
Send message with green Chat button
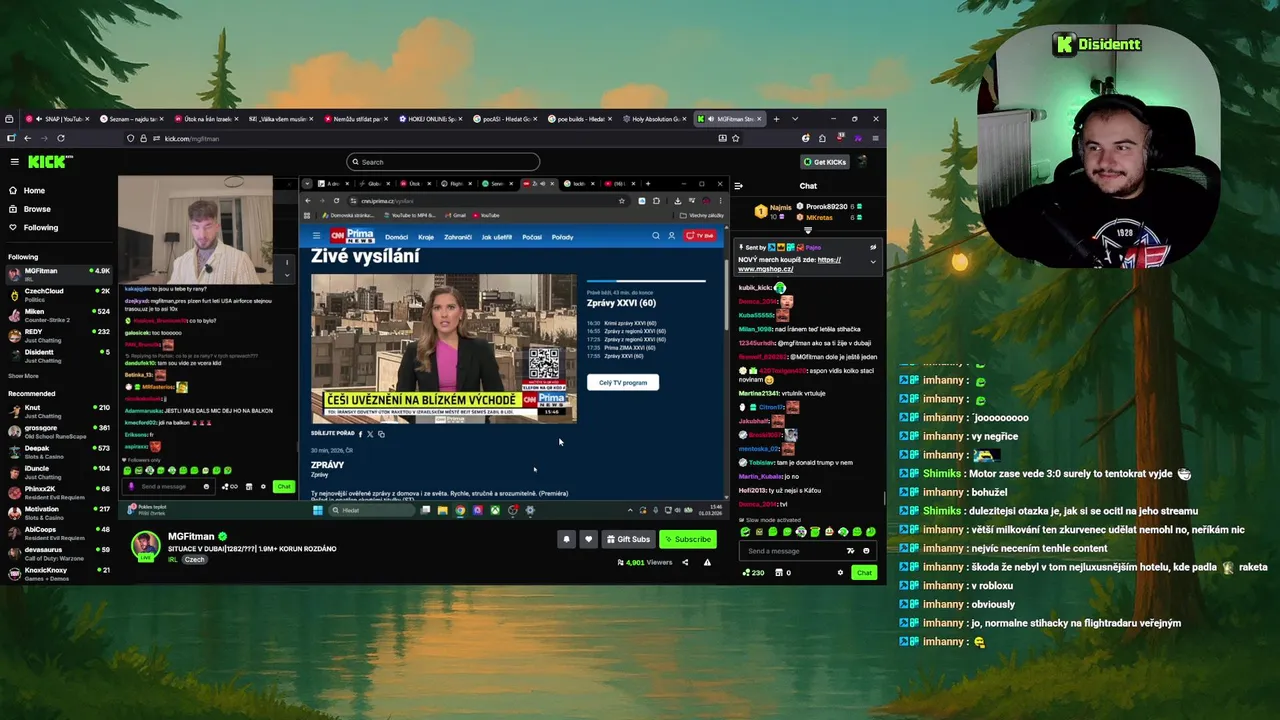[x=864, y=572]
